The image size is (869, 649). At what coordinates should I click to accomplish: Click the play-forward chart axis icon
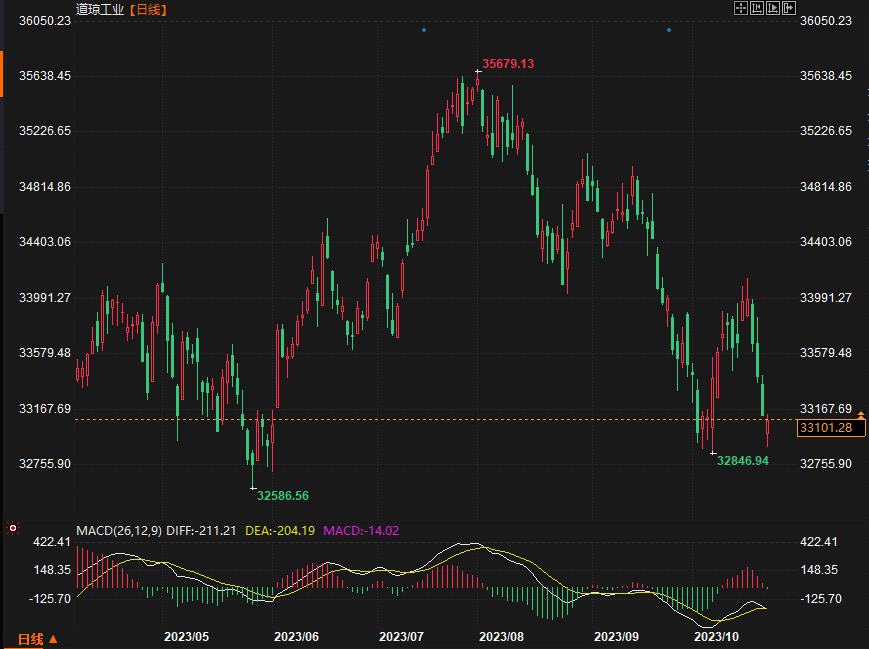773,8
